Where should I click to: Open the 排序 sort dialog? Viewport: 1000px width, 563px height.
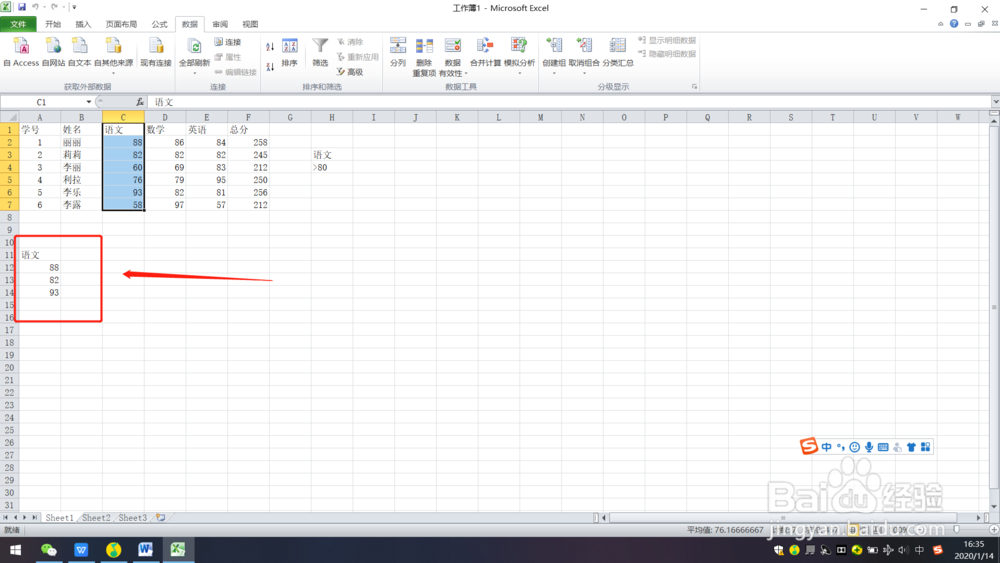click(x=290, y=52)
